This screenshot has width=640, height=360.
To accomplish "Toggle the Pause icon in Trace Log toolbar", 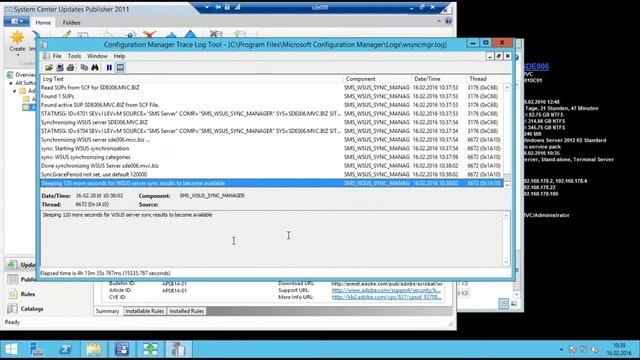I will point(109,68).
